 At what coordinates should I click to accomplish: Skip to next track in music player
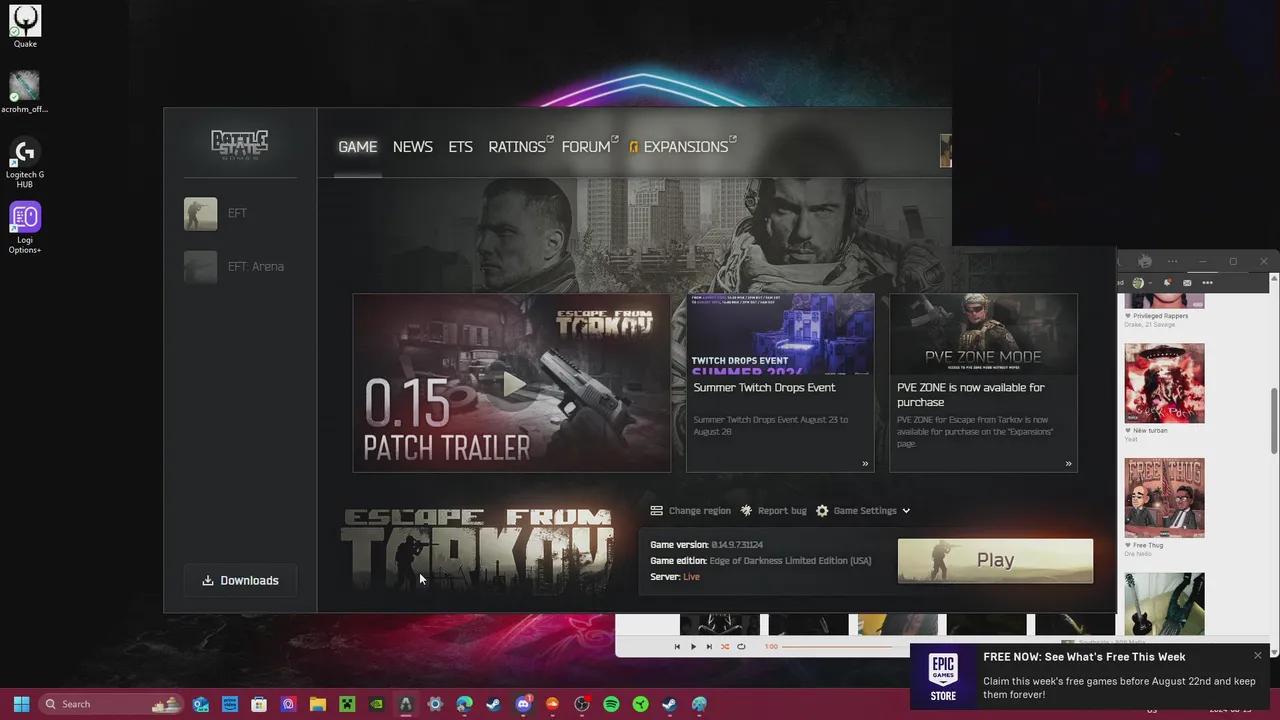pos(709,647)
